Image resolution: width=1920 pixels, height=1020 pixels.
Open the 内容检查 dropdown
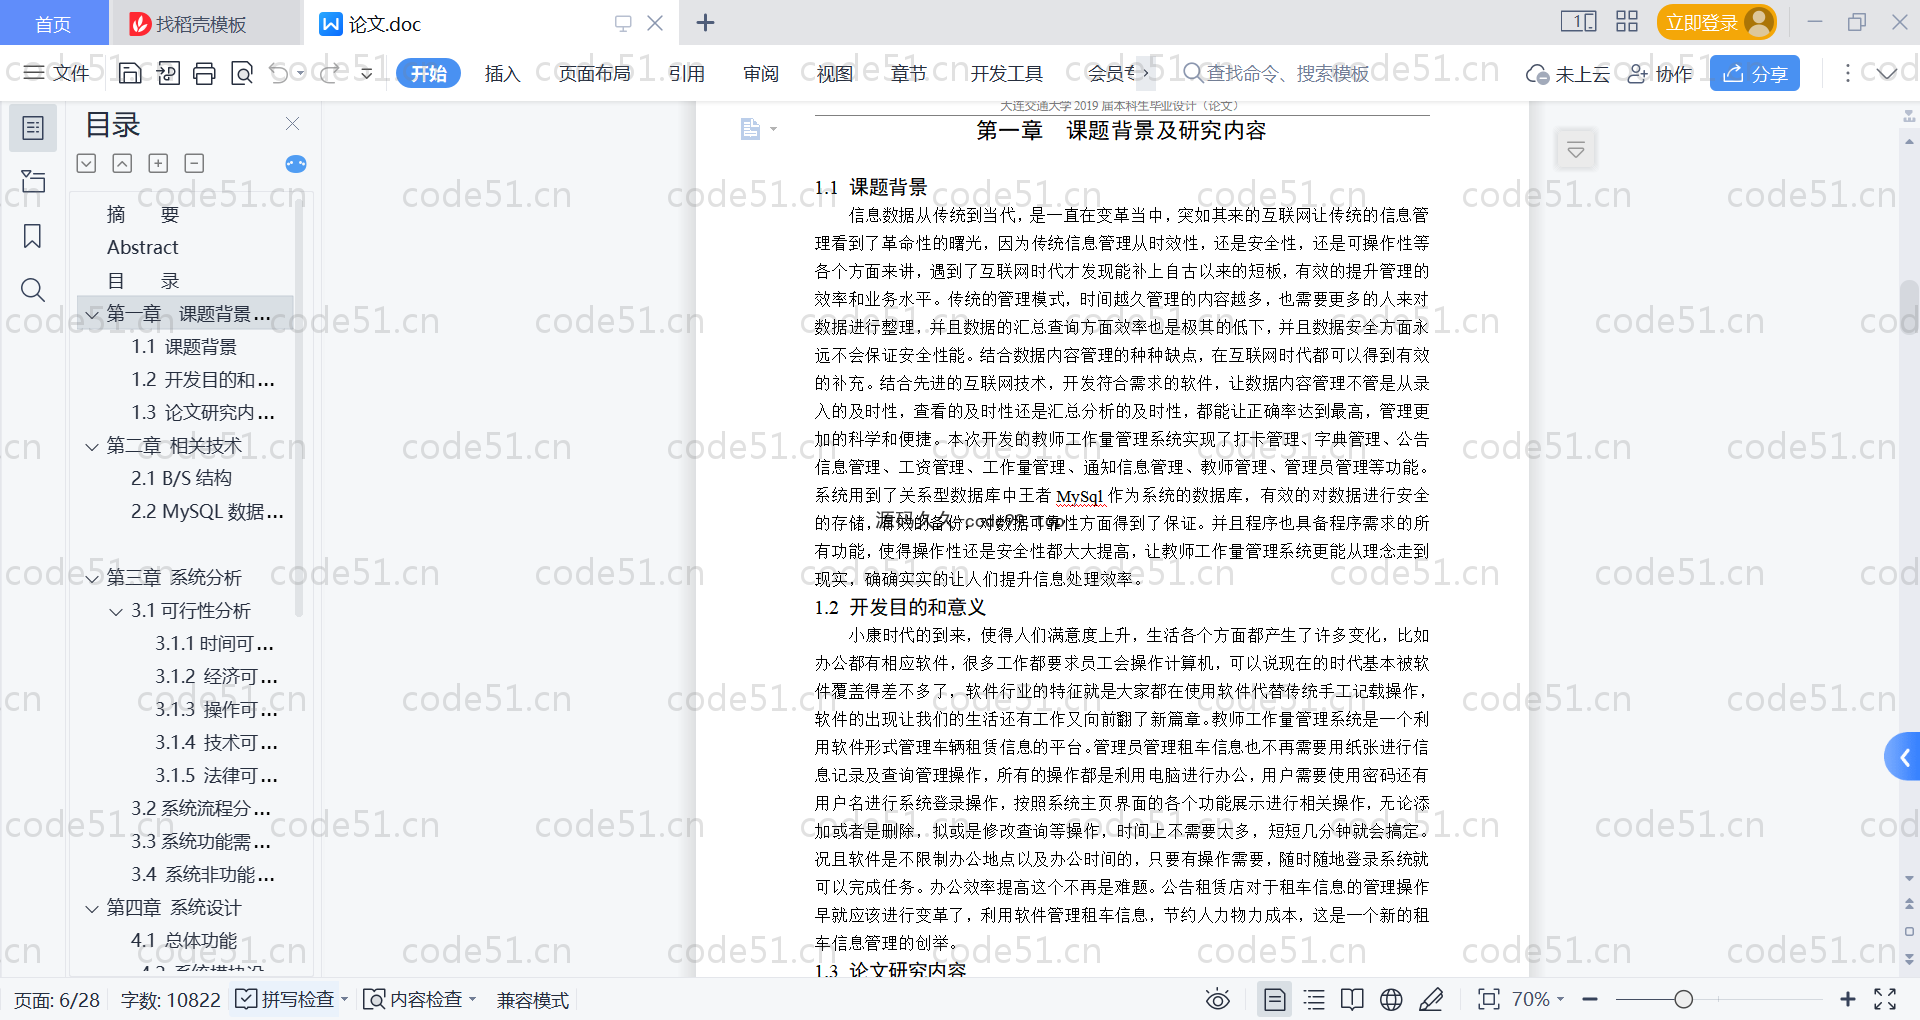[472, 999]
